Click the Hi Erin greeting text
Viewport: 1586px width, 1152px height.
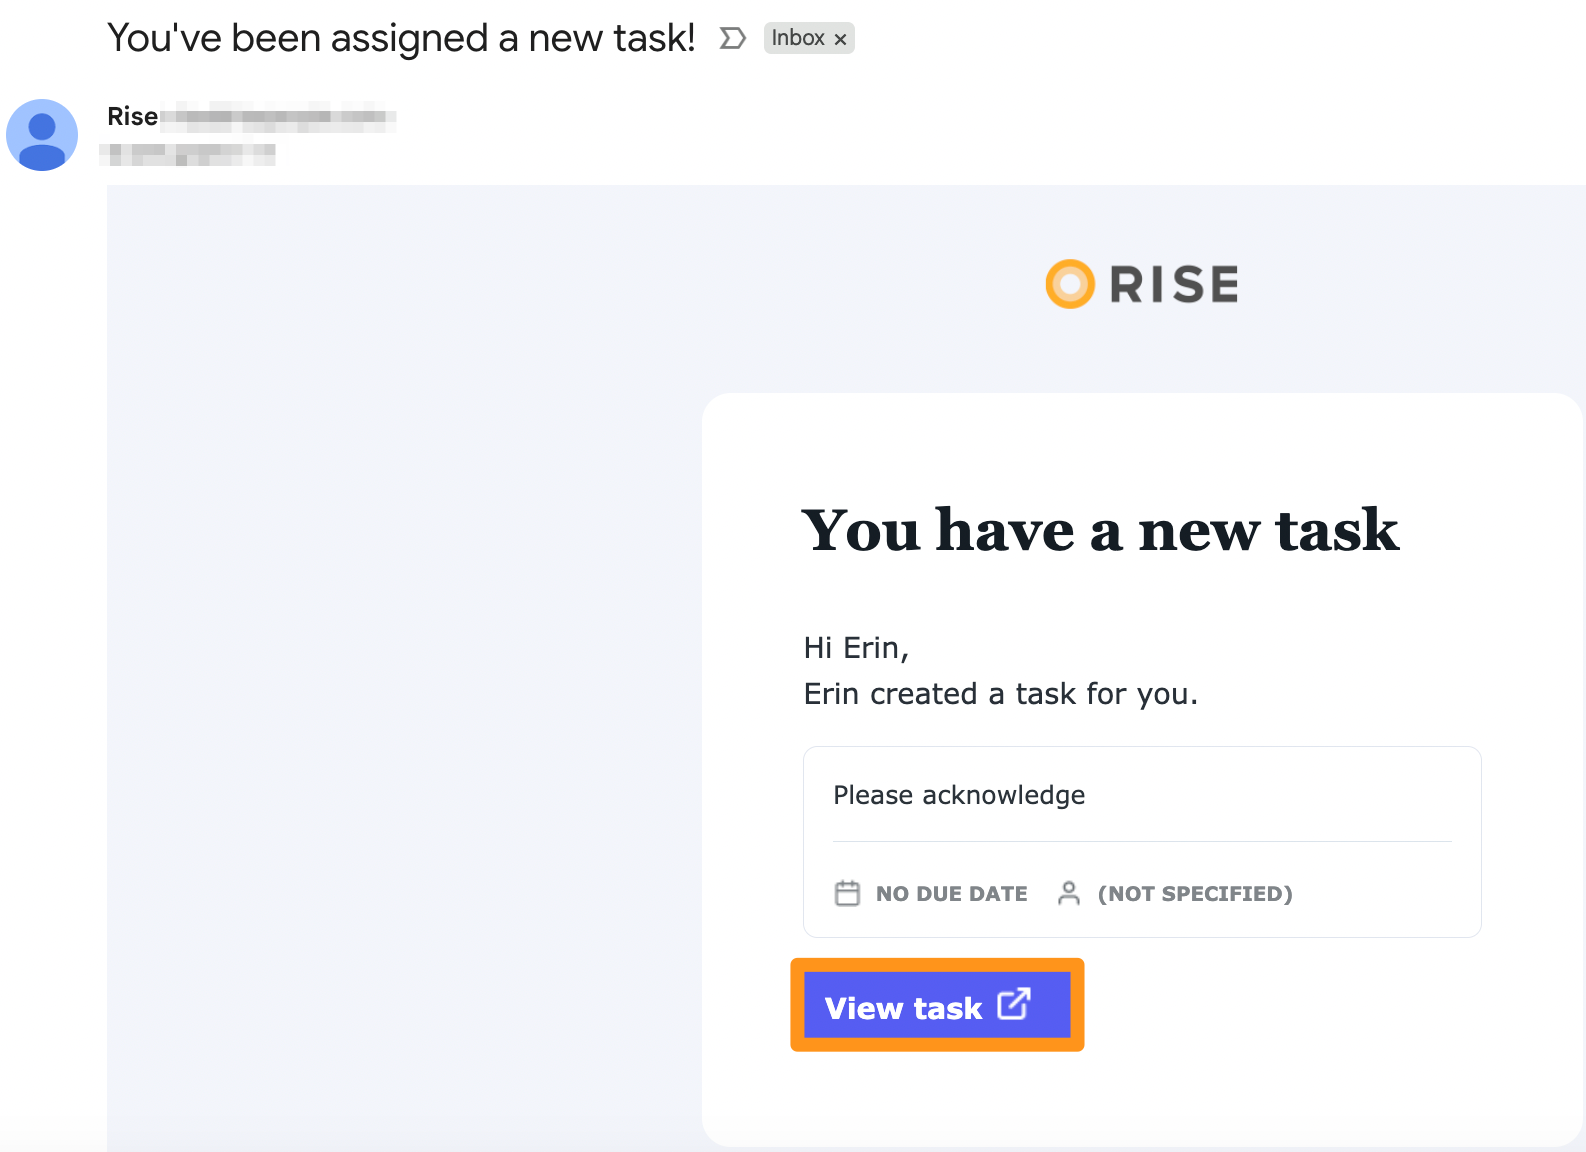click(856, 648)
